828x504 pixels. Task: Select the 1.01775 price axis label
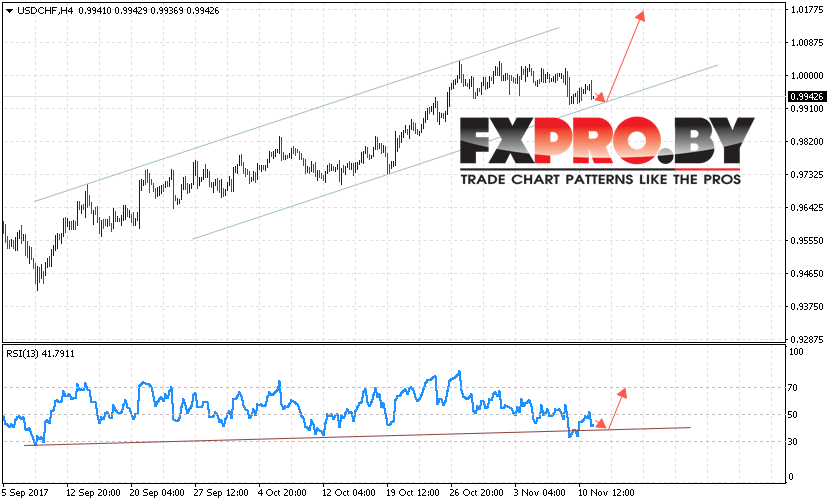coord(807,10)
